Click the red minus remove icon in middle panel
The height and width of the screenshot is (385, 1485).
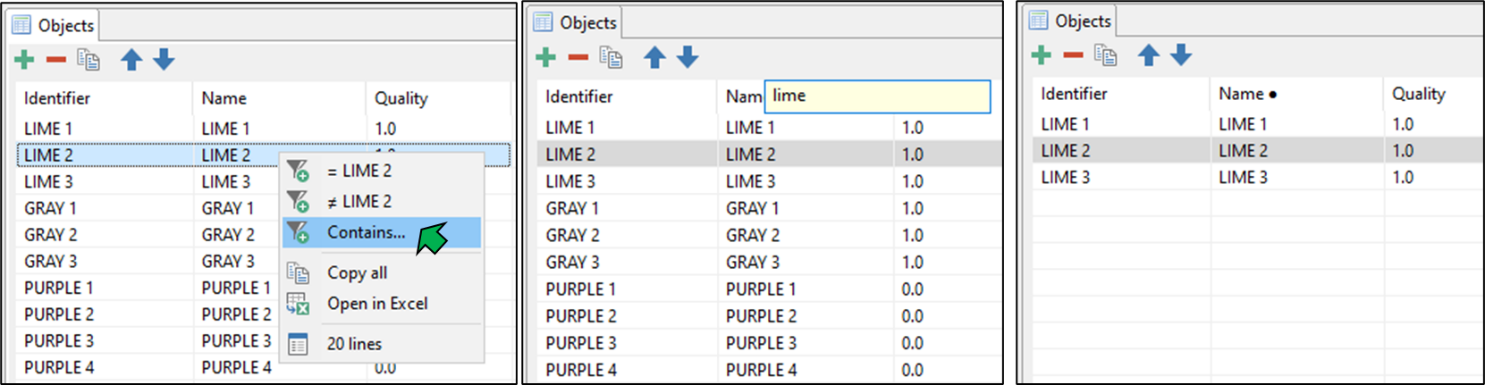tap(578, 58)
